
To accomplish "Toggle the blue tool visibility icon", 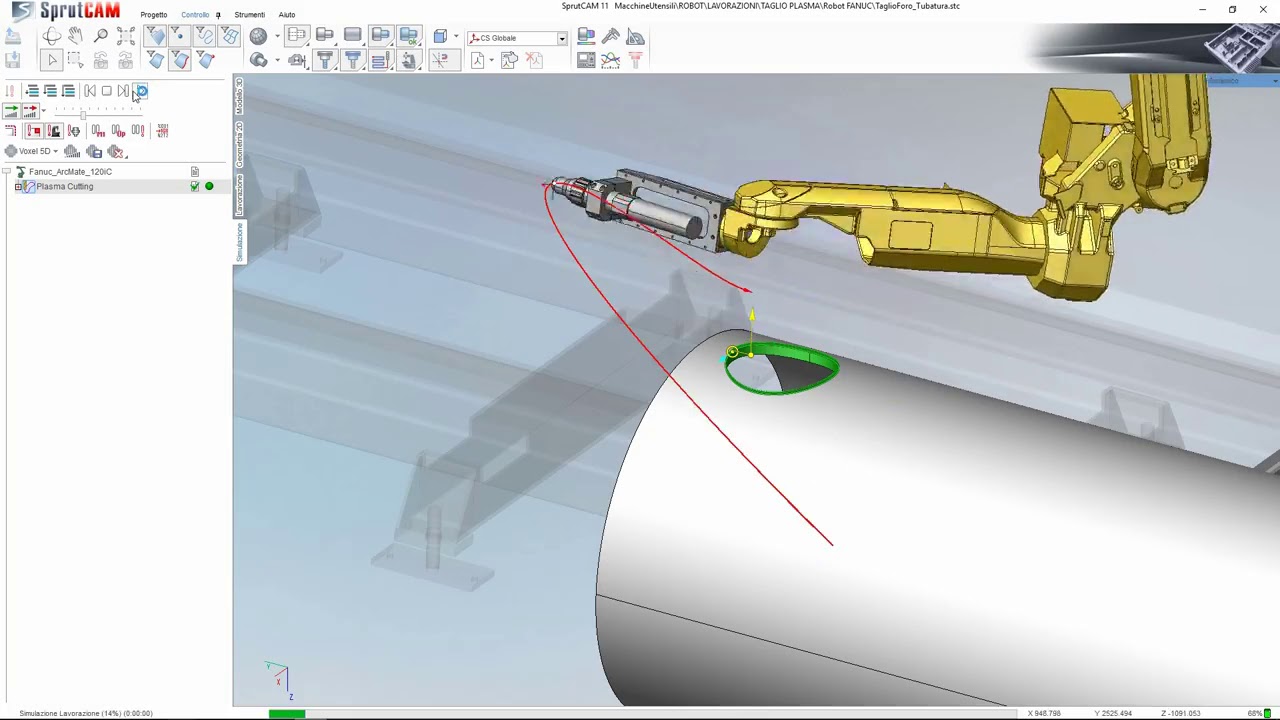I will 352,59.
